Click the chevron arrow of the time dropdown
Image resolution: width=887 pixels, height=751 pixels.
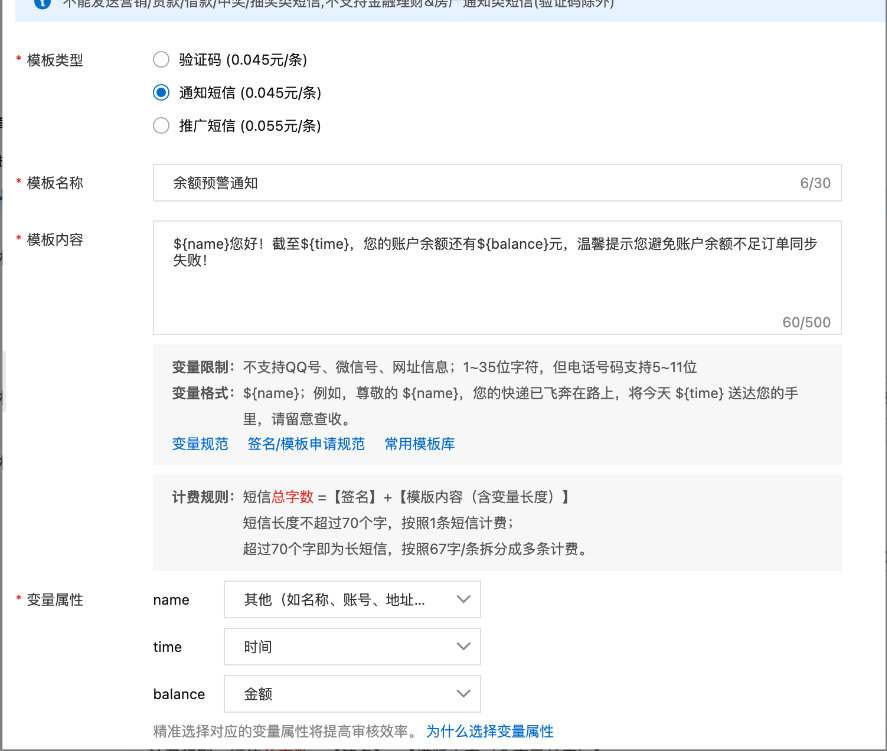[462, 647]
